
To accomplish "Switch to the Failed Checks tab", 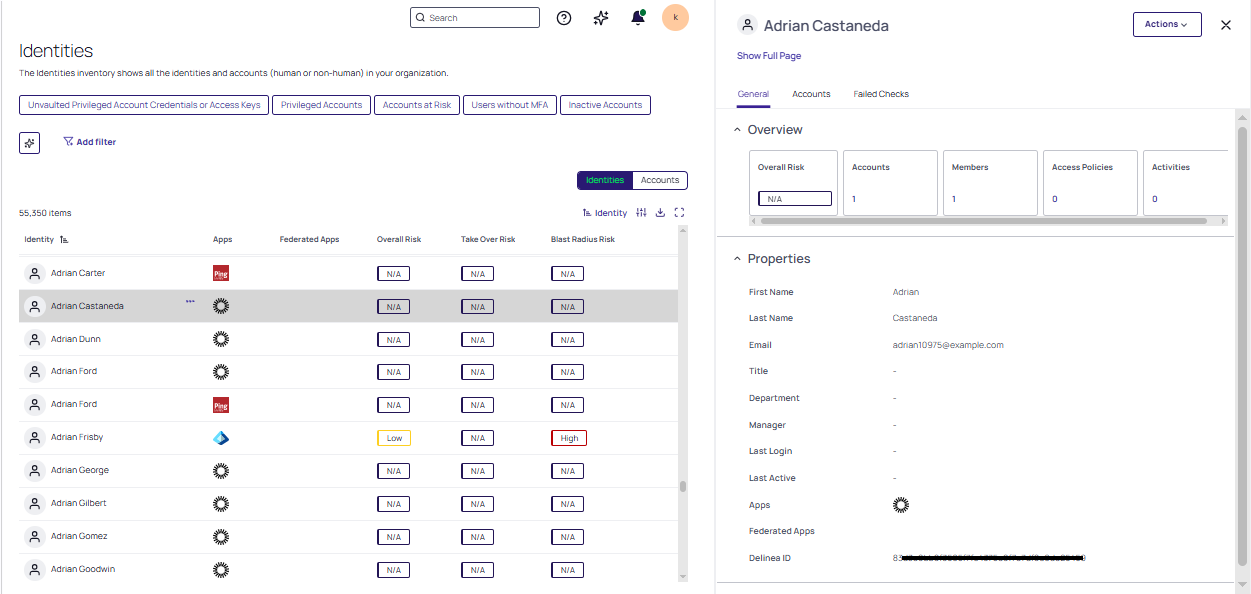I will coord(880,94).
